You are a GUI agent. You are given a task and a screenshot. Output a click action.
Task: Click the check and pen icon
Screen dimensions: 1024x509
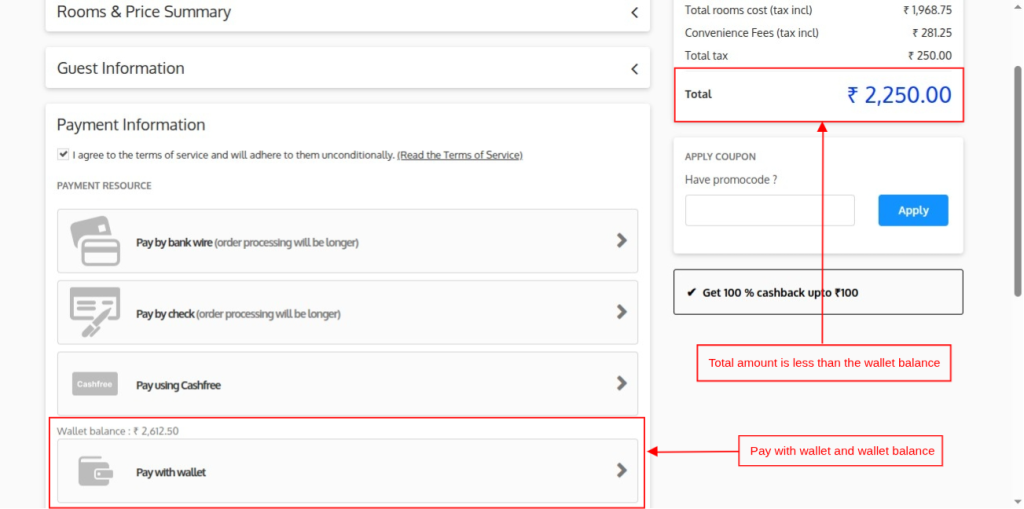click(95, 312)
